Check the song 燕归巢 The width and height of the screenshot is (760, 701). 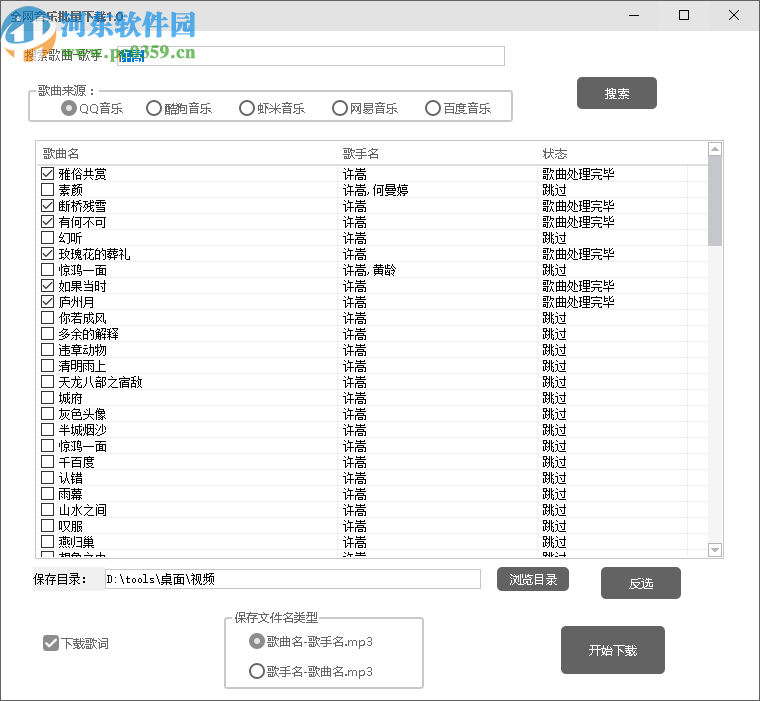48,542
